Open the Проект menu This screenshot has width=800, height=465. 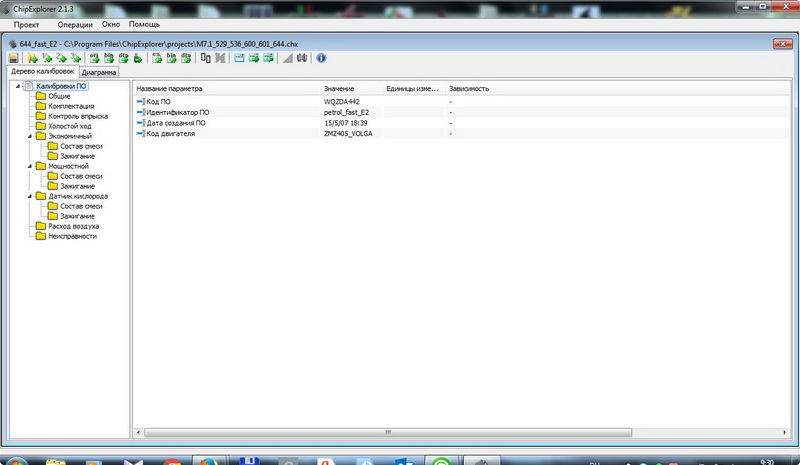tap(26, 22)
